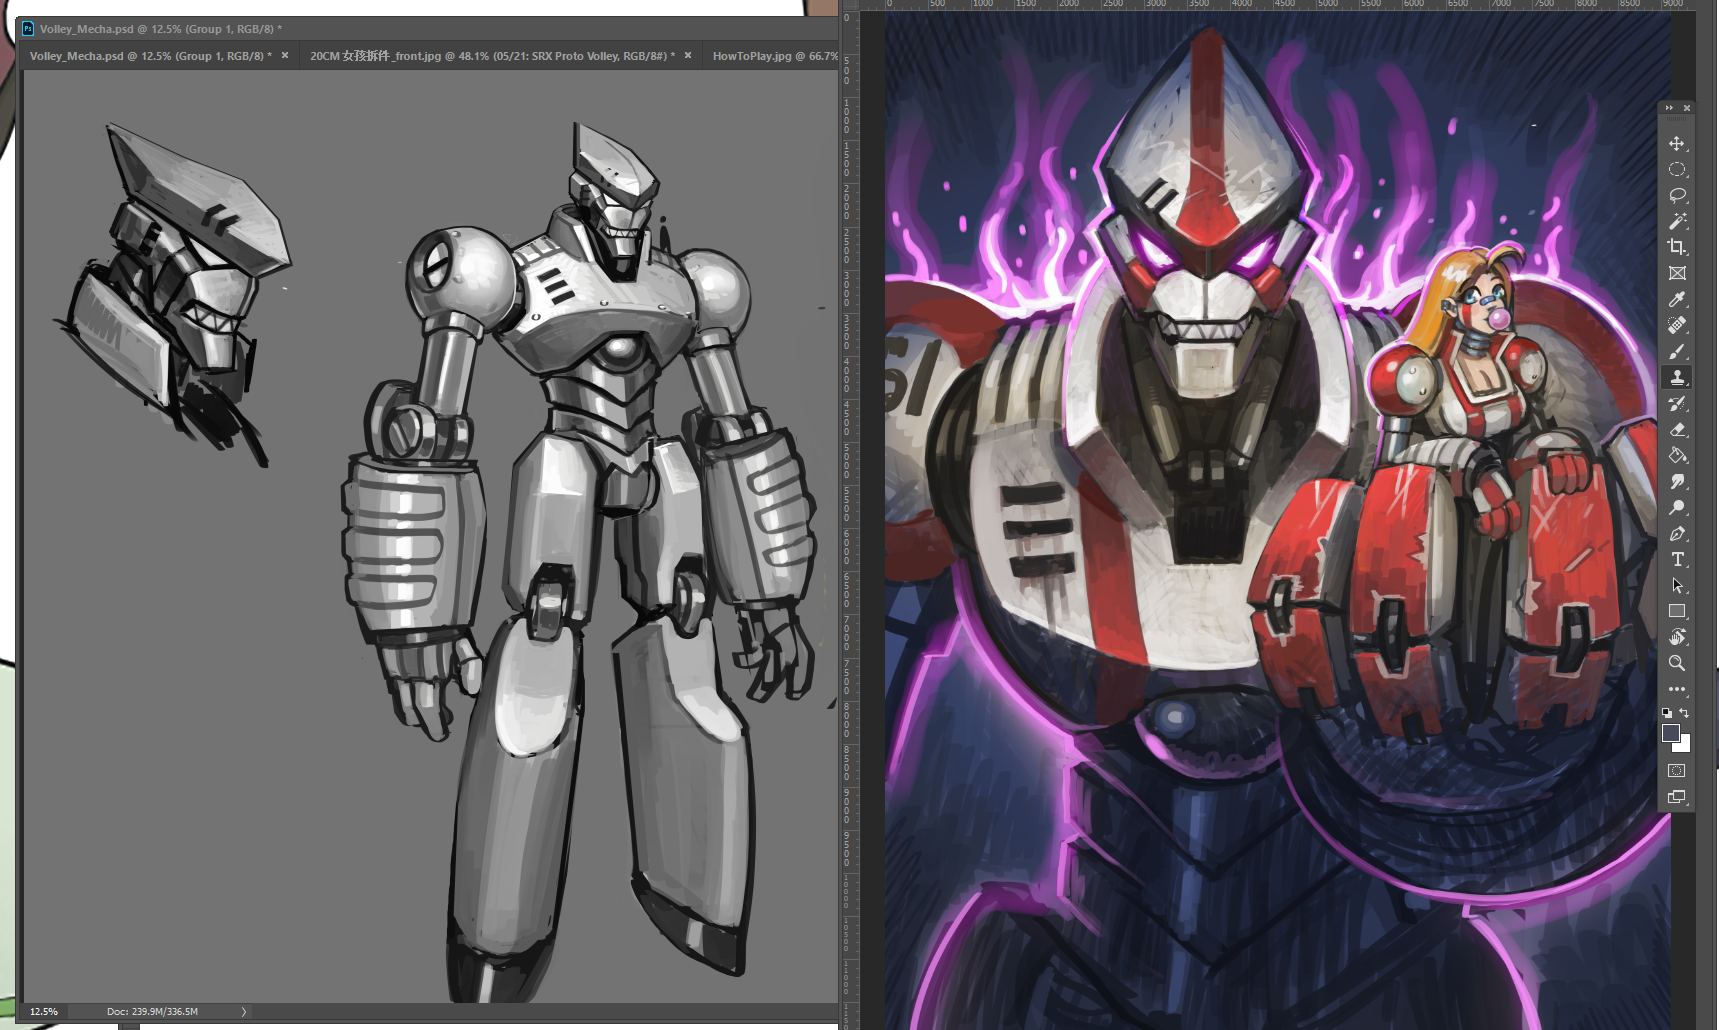Select the Move tool
1719x1030 pixels.
click(x=1677, y=144)
